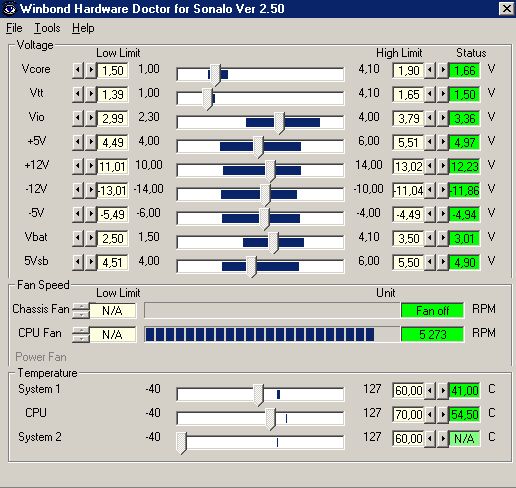Decrease -12V low limit with left arrow
516x488 pixels.
(78, 190)
